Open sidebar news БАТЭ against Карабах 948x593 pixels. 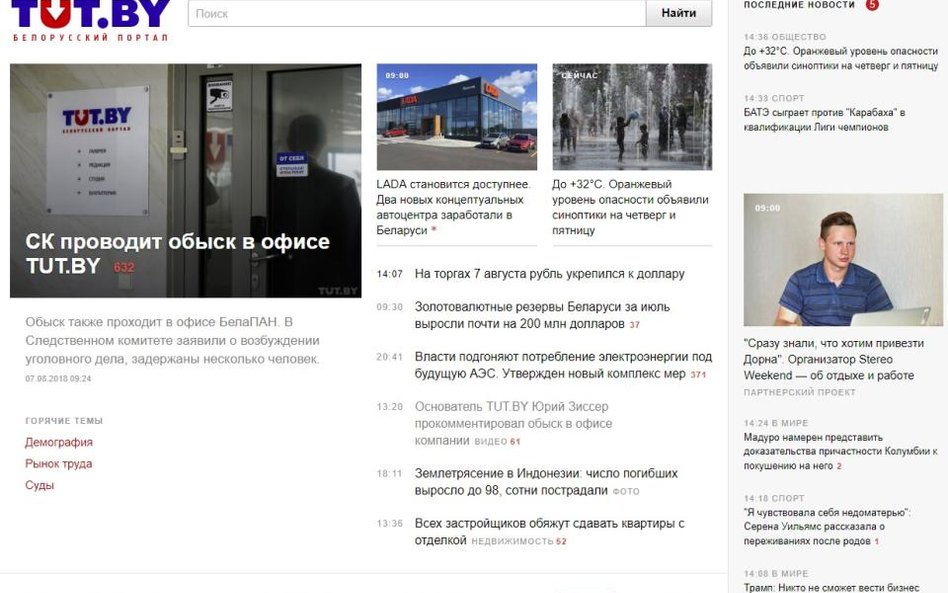point(824,120)
